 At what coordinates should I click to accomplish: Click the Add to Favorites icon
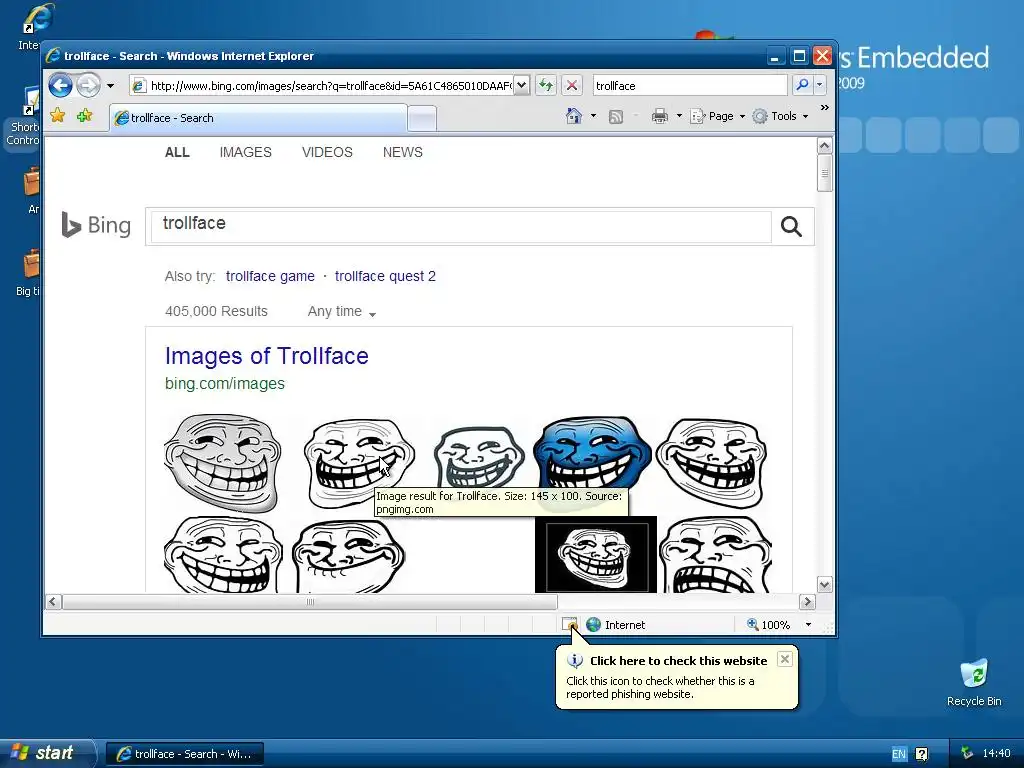pyautogui.click(x=84, y=116)
